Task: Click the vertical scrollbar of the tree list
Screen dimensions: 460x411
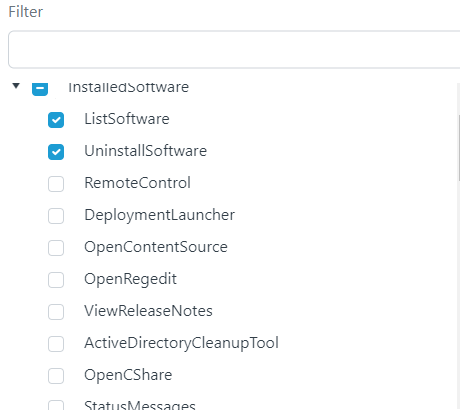Action: 459,148
